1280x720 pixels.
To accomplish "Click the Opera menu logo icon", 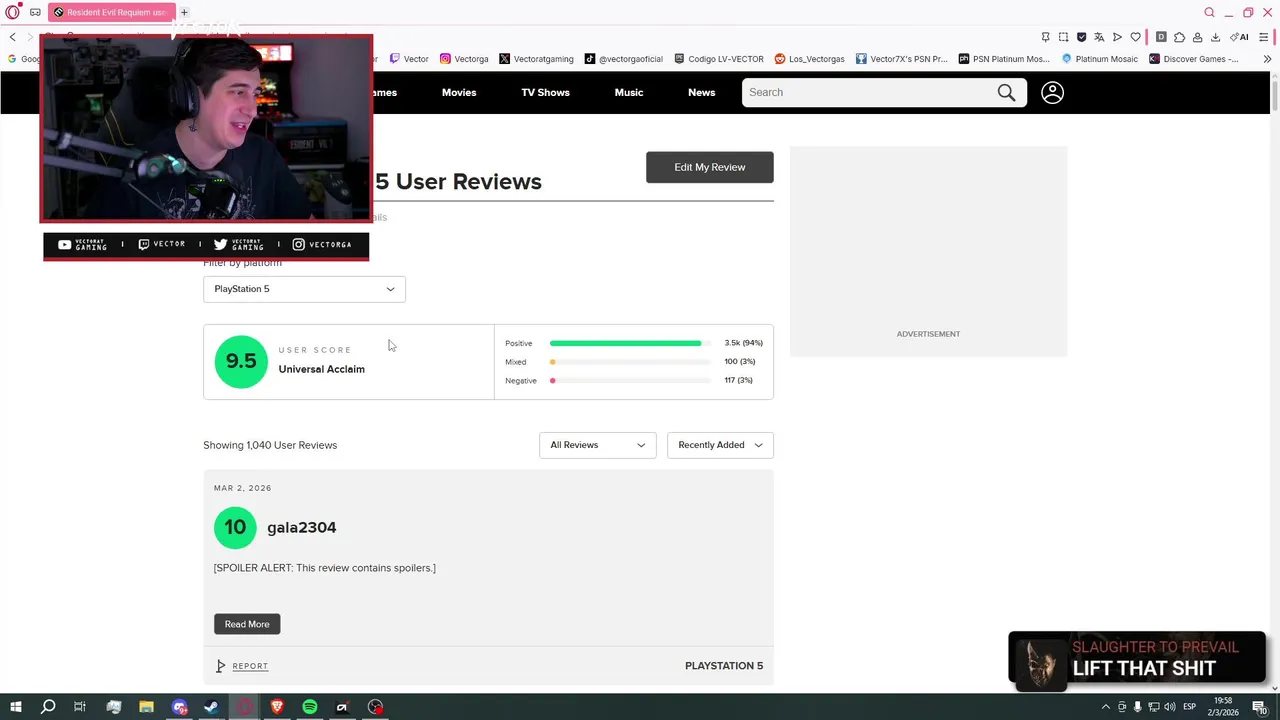I will pos(12,12).
